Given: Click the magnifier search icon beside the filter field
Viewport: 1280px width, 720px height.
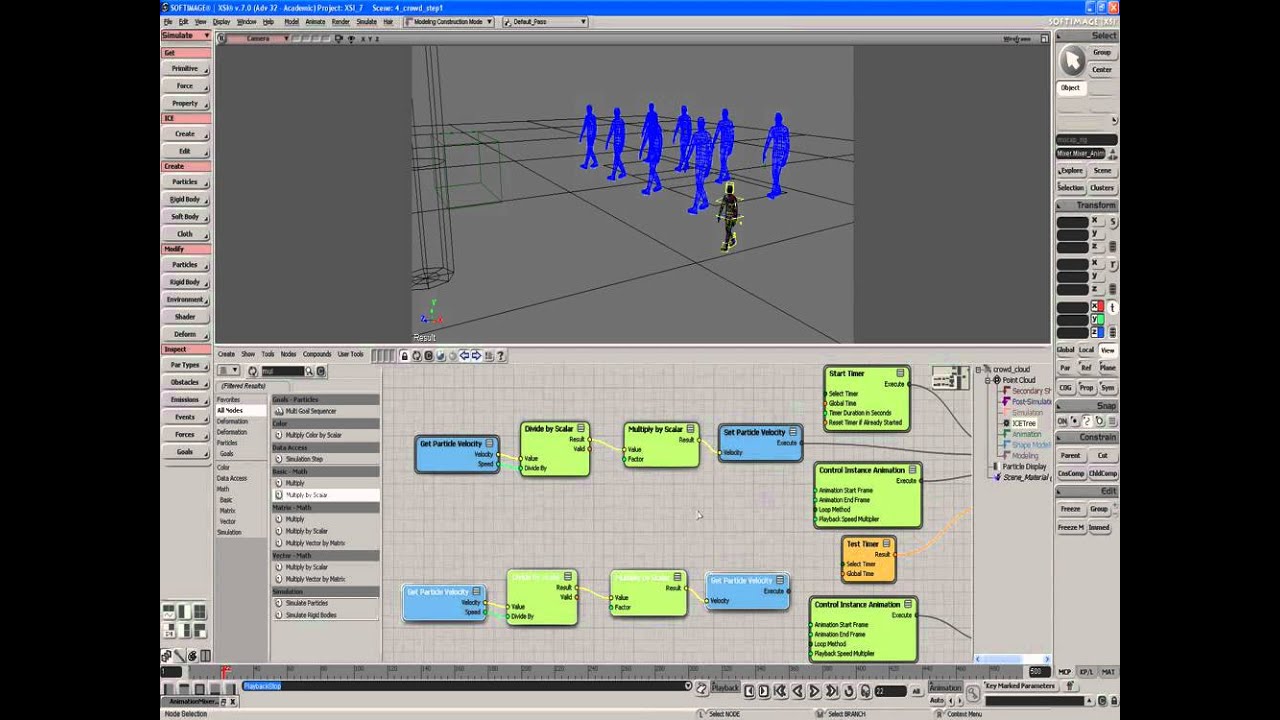Looking at the screenshot, I should pyautogui.click(x=309, y=371).
